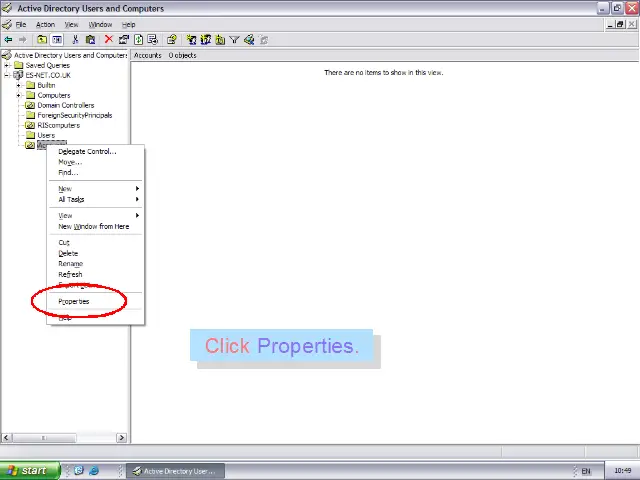The image size is (640, 480).
Task: Open the Window menu
Action: (x=100, y=24)
